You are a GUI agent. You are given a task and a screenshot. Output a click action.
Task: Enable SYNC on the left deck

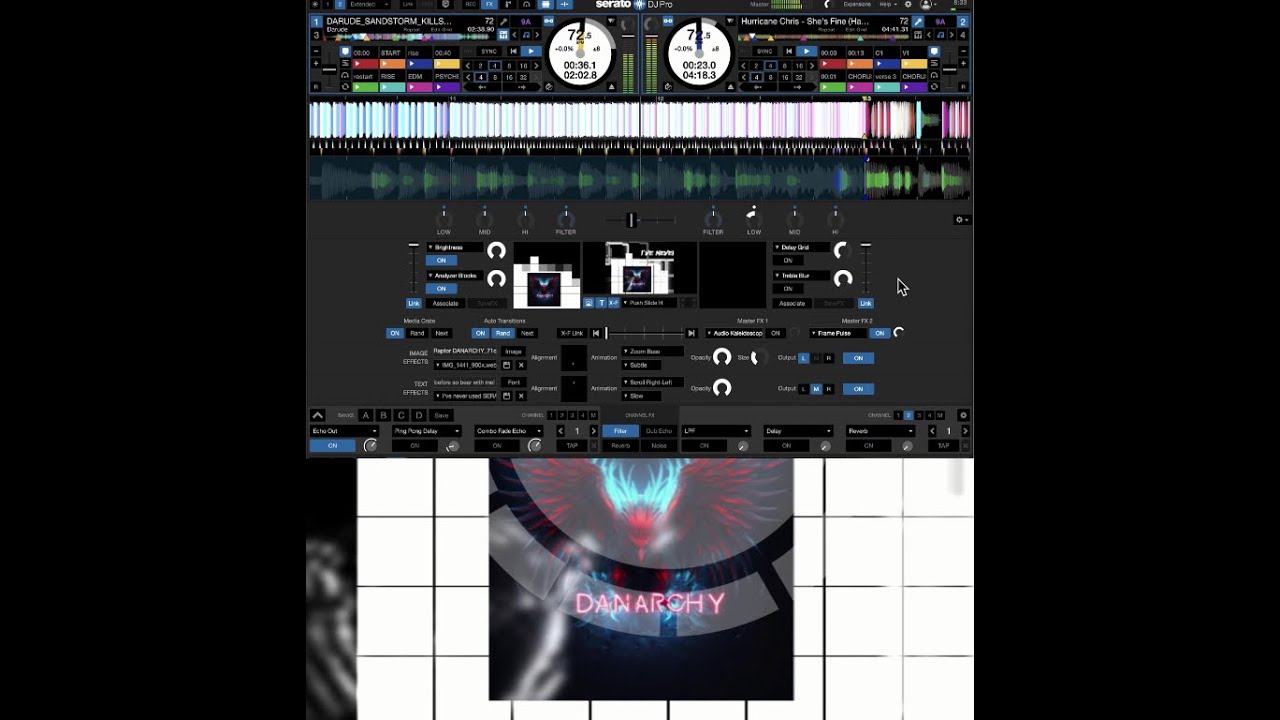(488, 51)
